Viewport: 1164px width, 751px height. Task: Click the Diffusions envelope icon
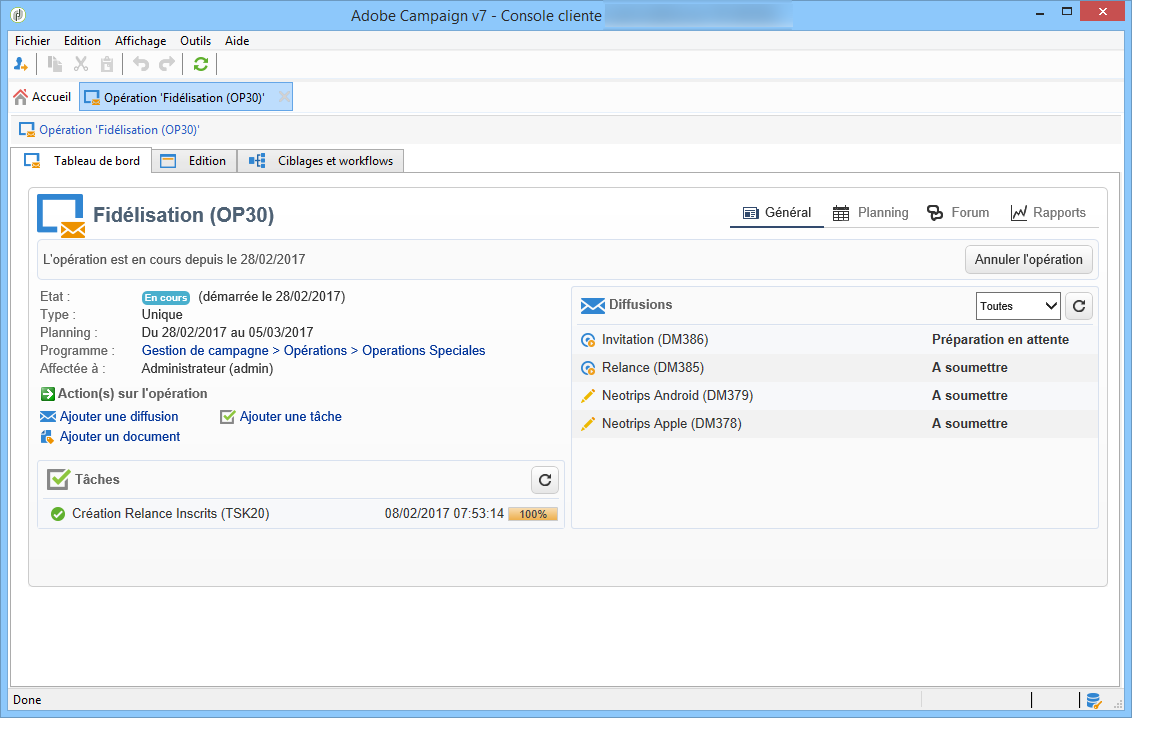592,305
